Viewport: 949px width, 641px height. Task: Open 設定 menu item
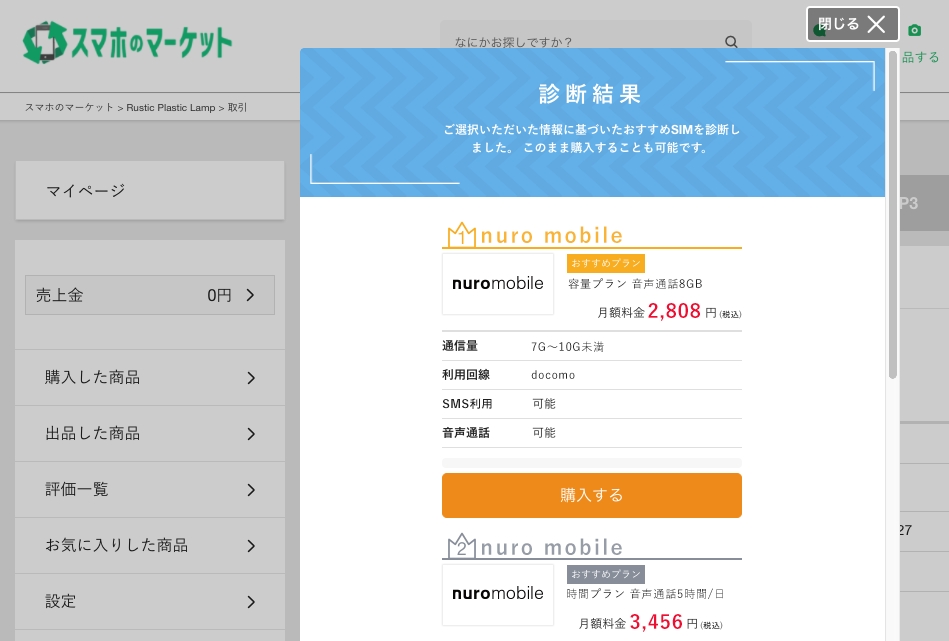click(x=149, y=601)
